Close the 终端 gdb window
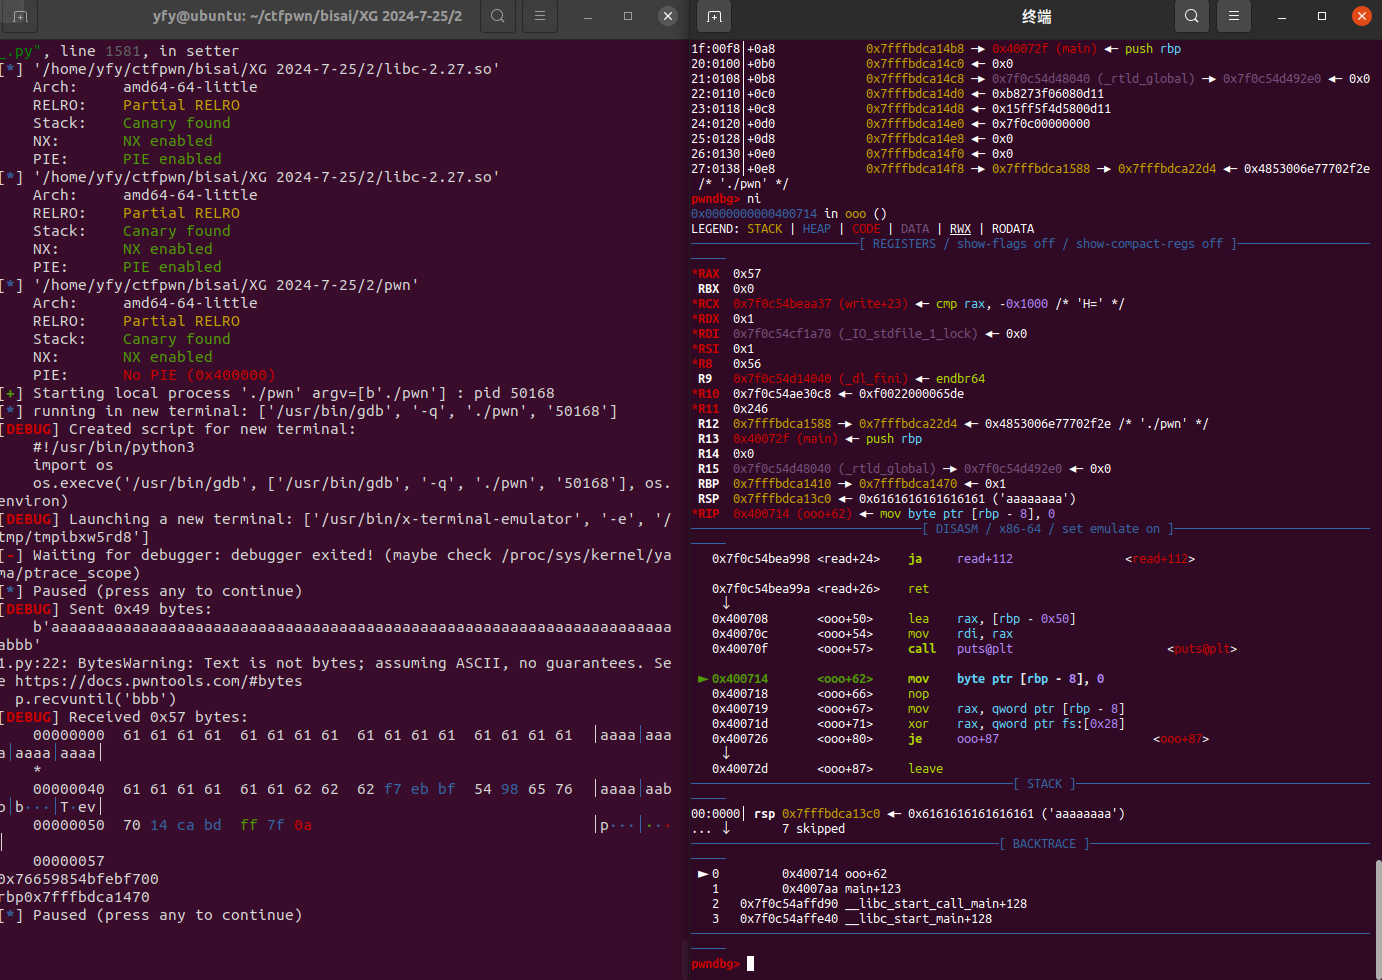Screen dimensions: 1382x980 1362,16
